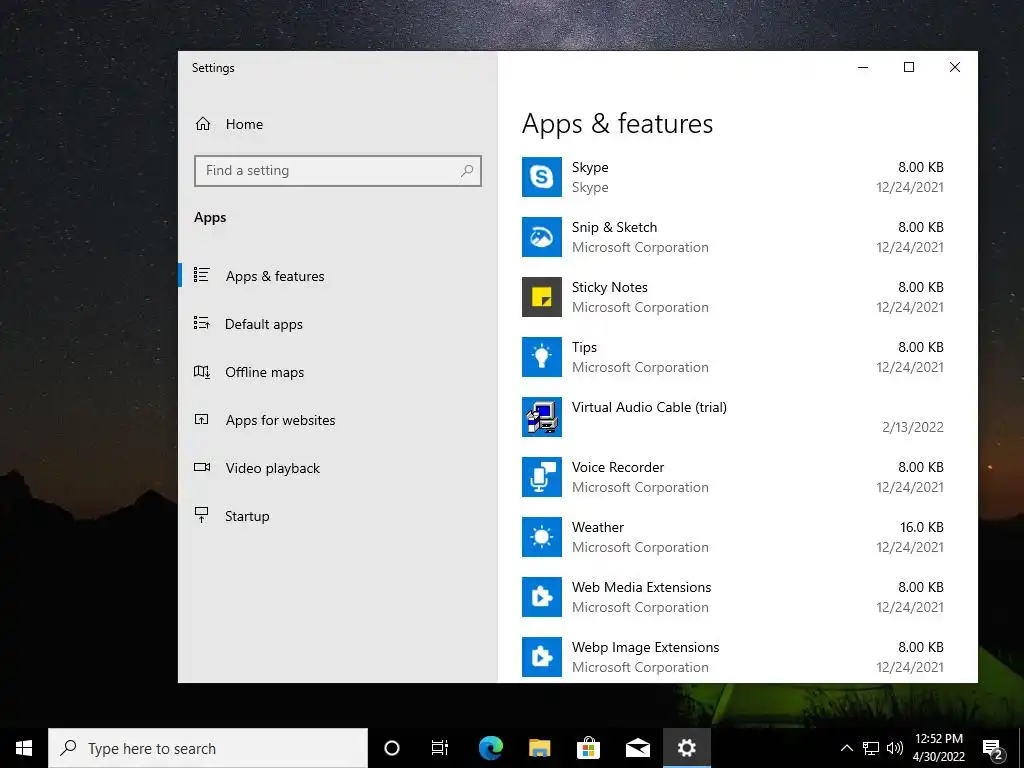
Task: Select the Snip & Sketch entry name
Action: (615, 227)
